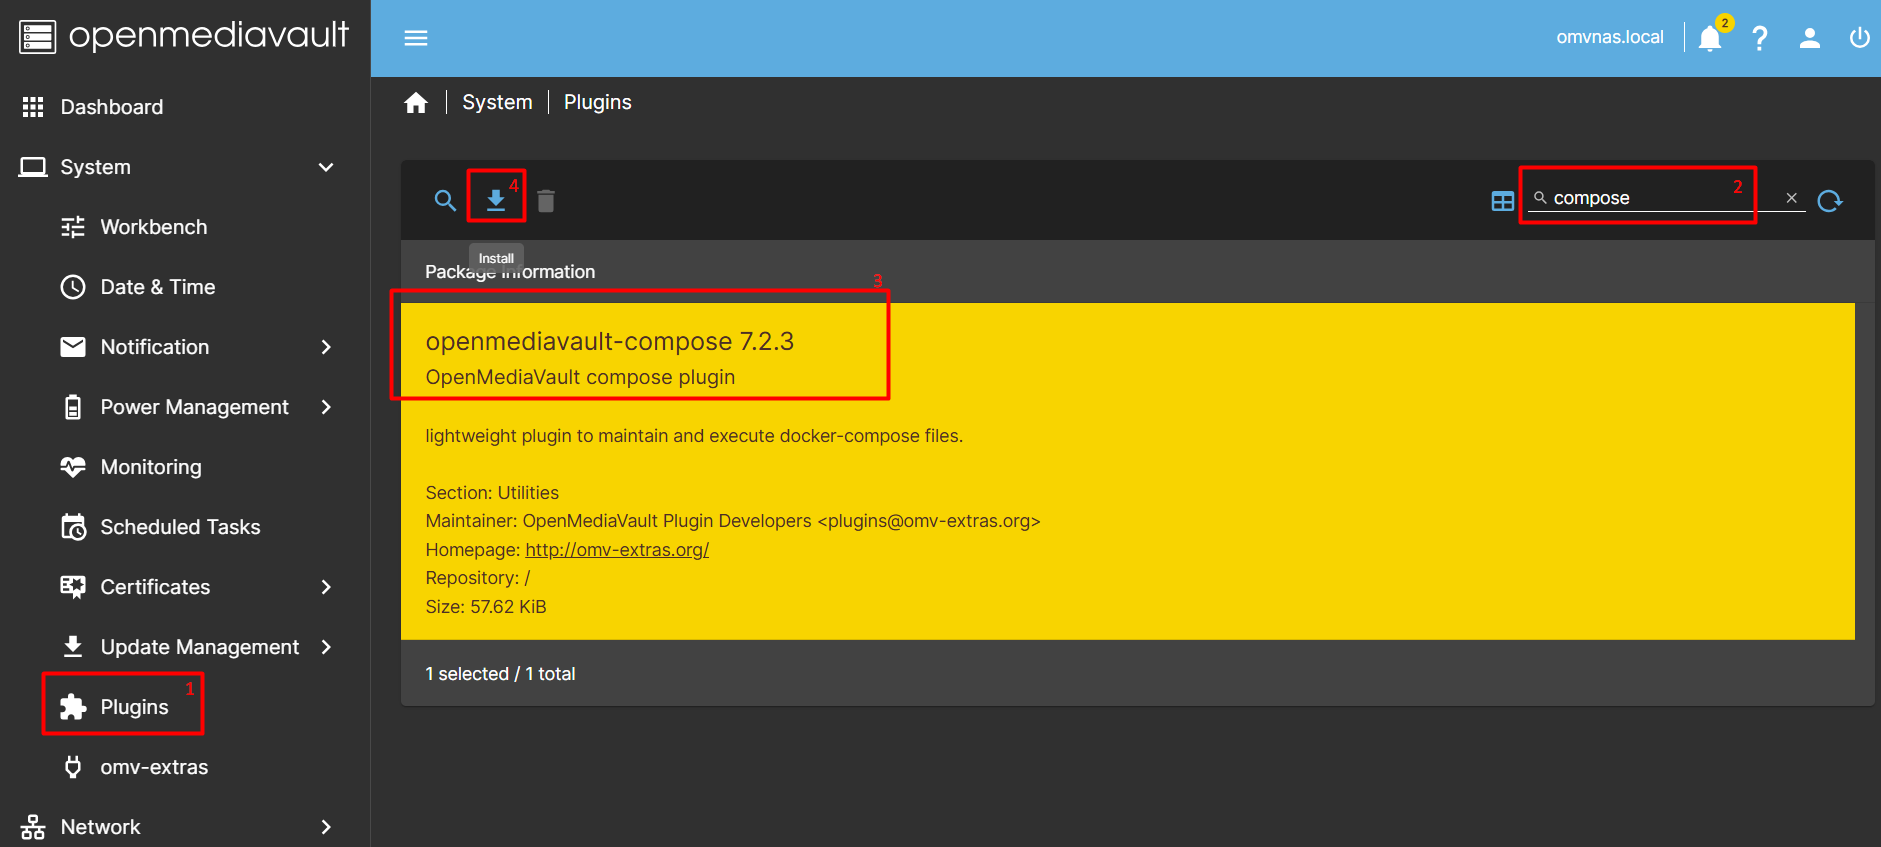Click the openmediavault brand name text

pyautogui.click(x=209, y=35)
